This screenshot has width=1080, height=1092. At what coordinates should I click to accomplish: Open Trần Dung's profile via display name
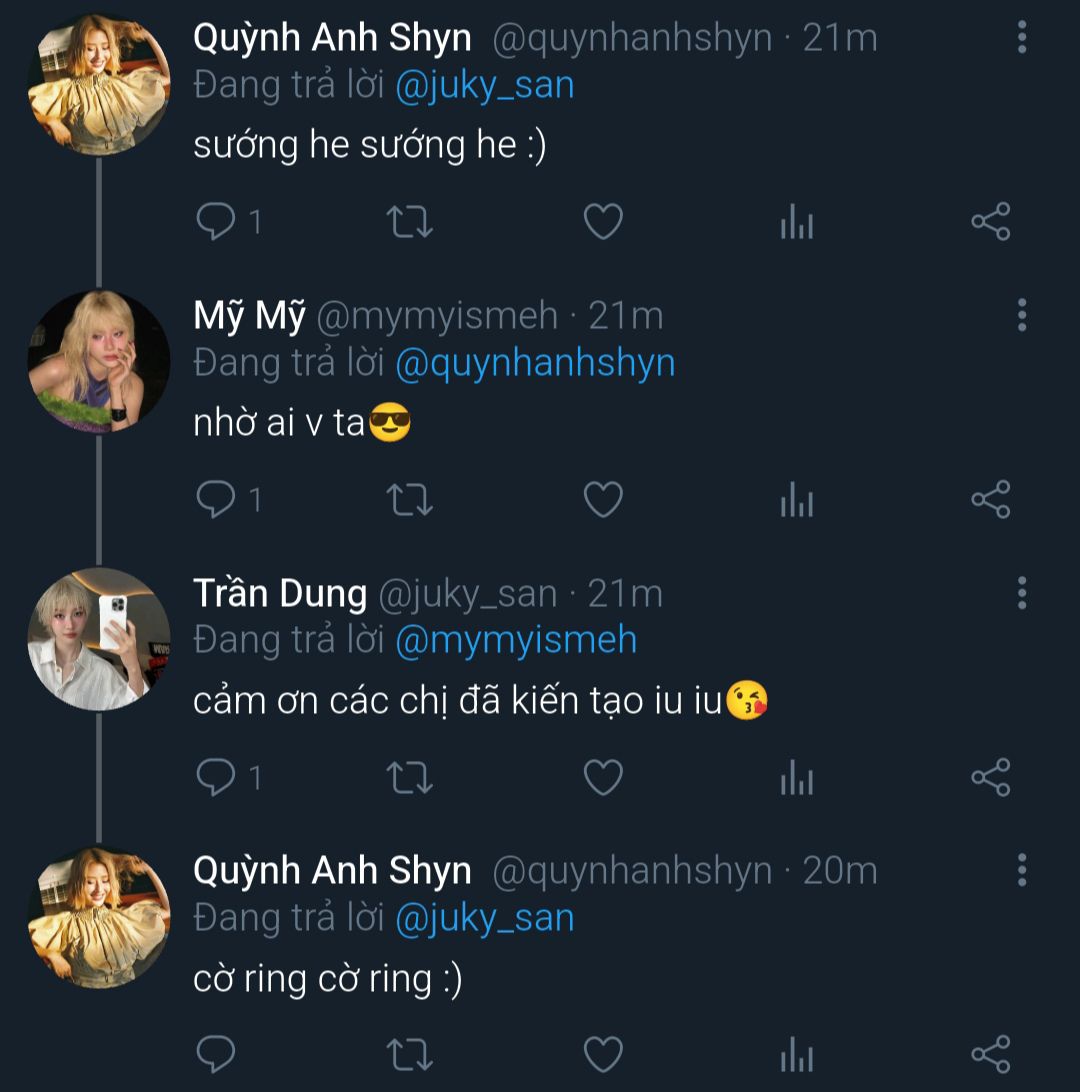click(x=280, y=594)
